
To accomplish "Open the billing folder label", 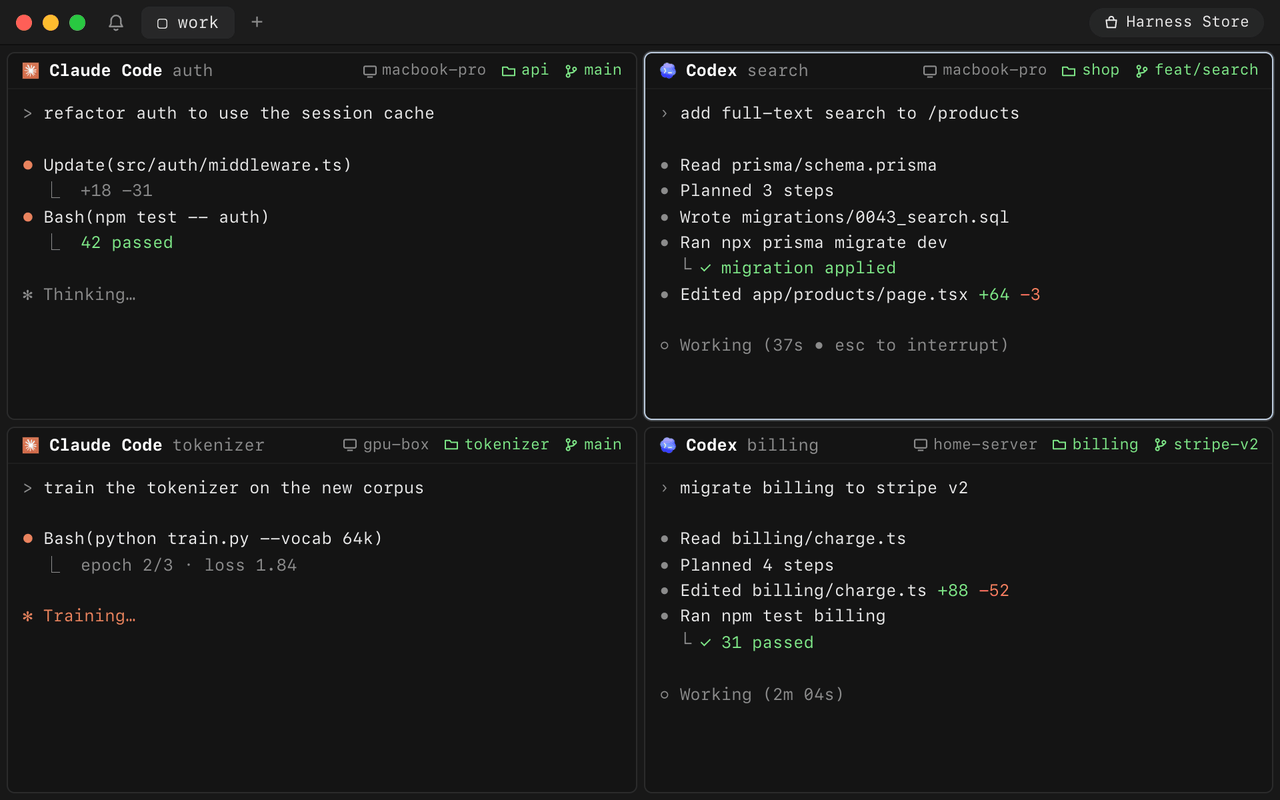I will click(x=1095, y=445).
